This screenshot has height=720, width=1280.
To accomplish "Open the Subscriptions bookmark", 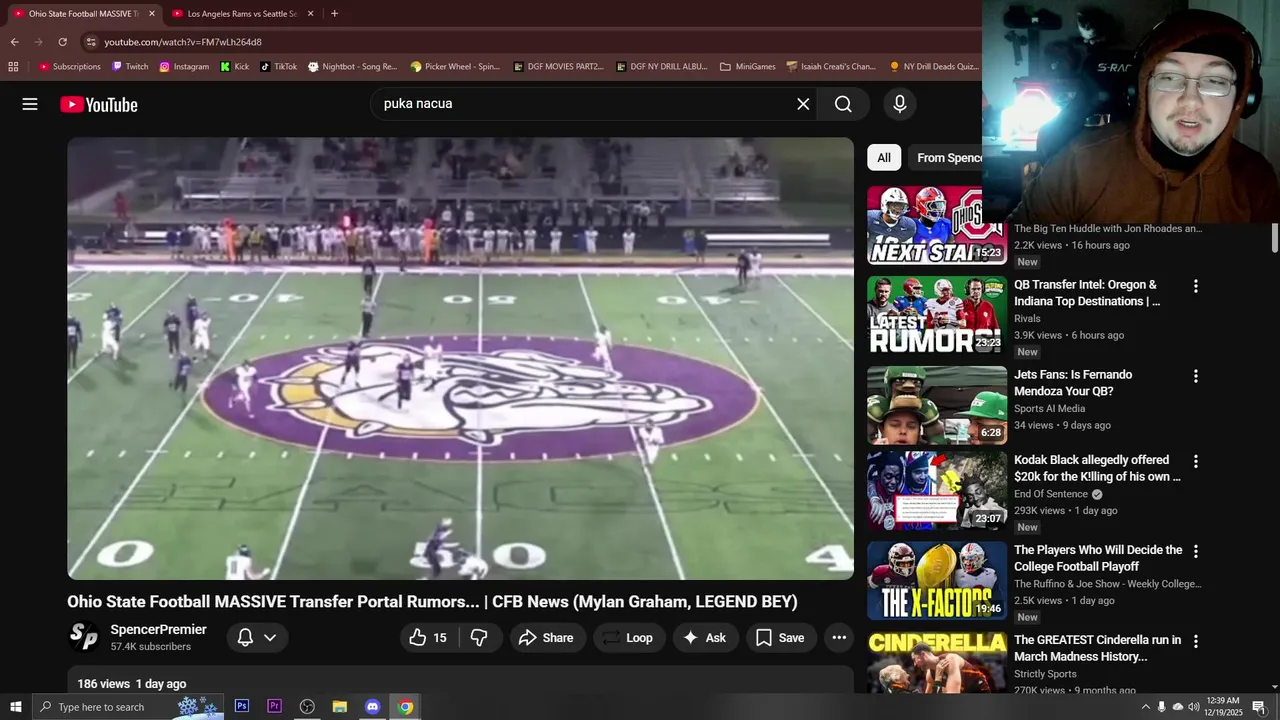I will pyautogui.click(x=69, y=67).
